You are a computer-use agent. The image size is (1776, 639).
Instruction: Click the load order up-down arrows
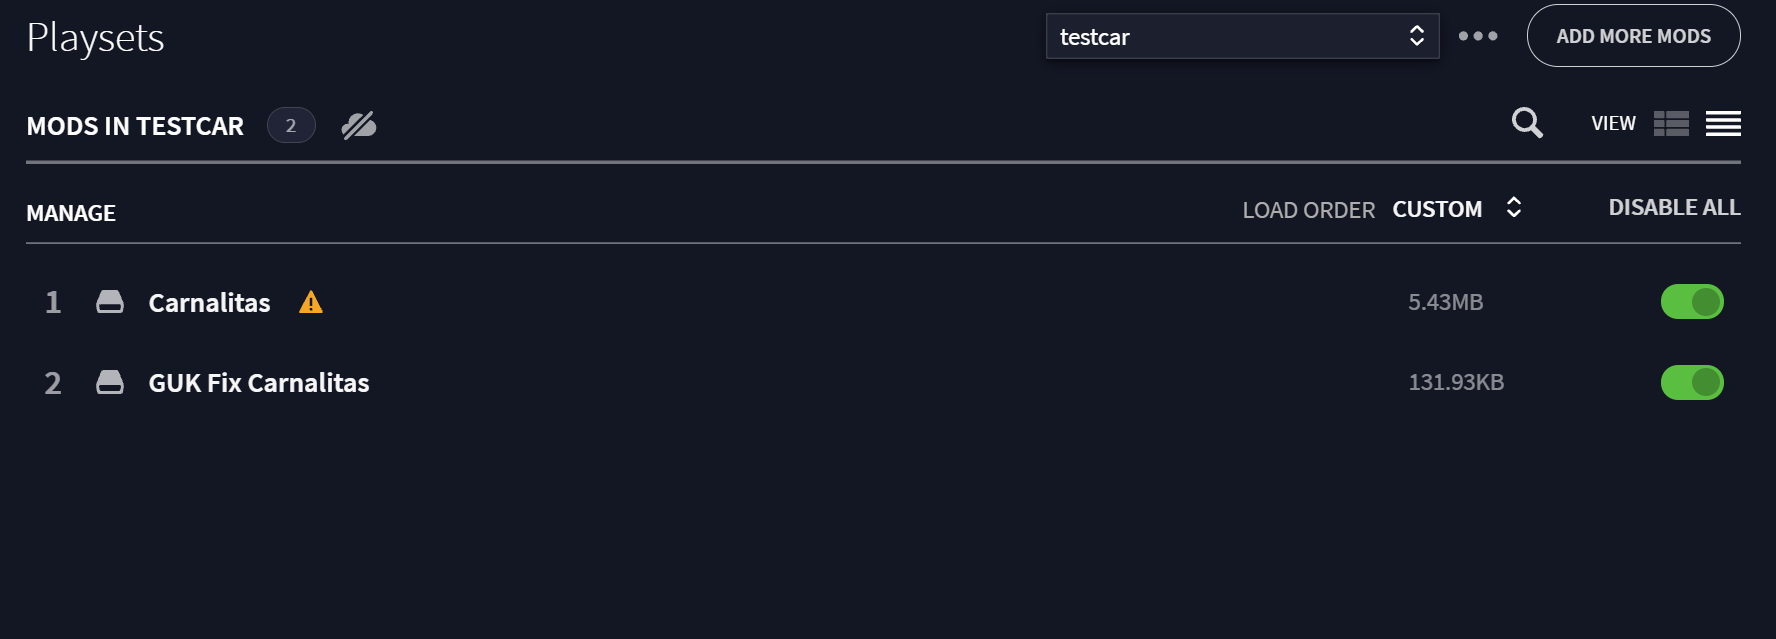[x=1514, y=207]
